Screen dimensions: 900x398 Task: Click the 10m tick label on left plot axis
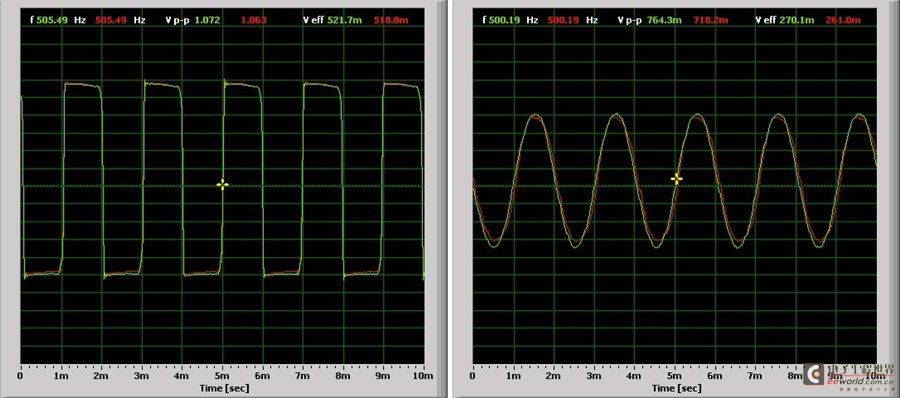coord(423,376)
